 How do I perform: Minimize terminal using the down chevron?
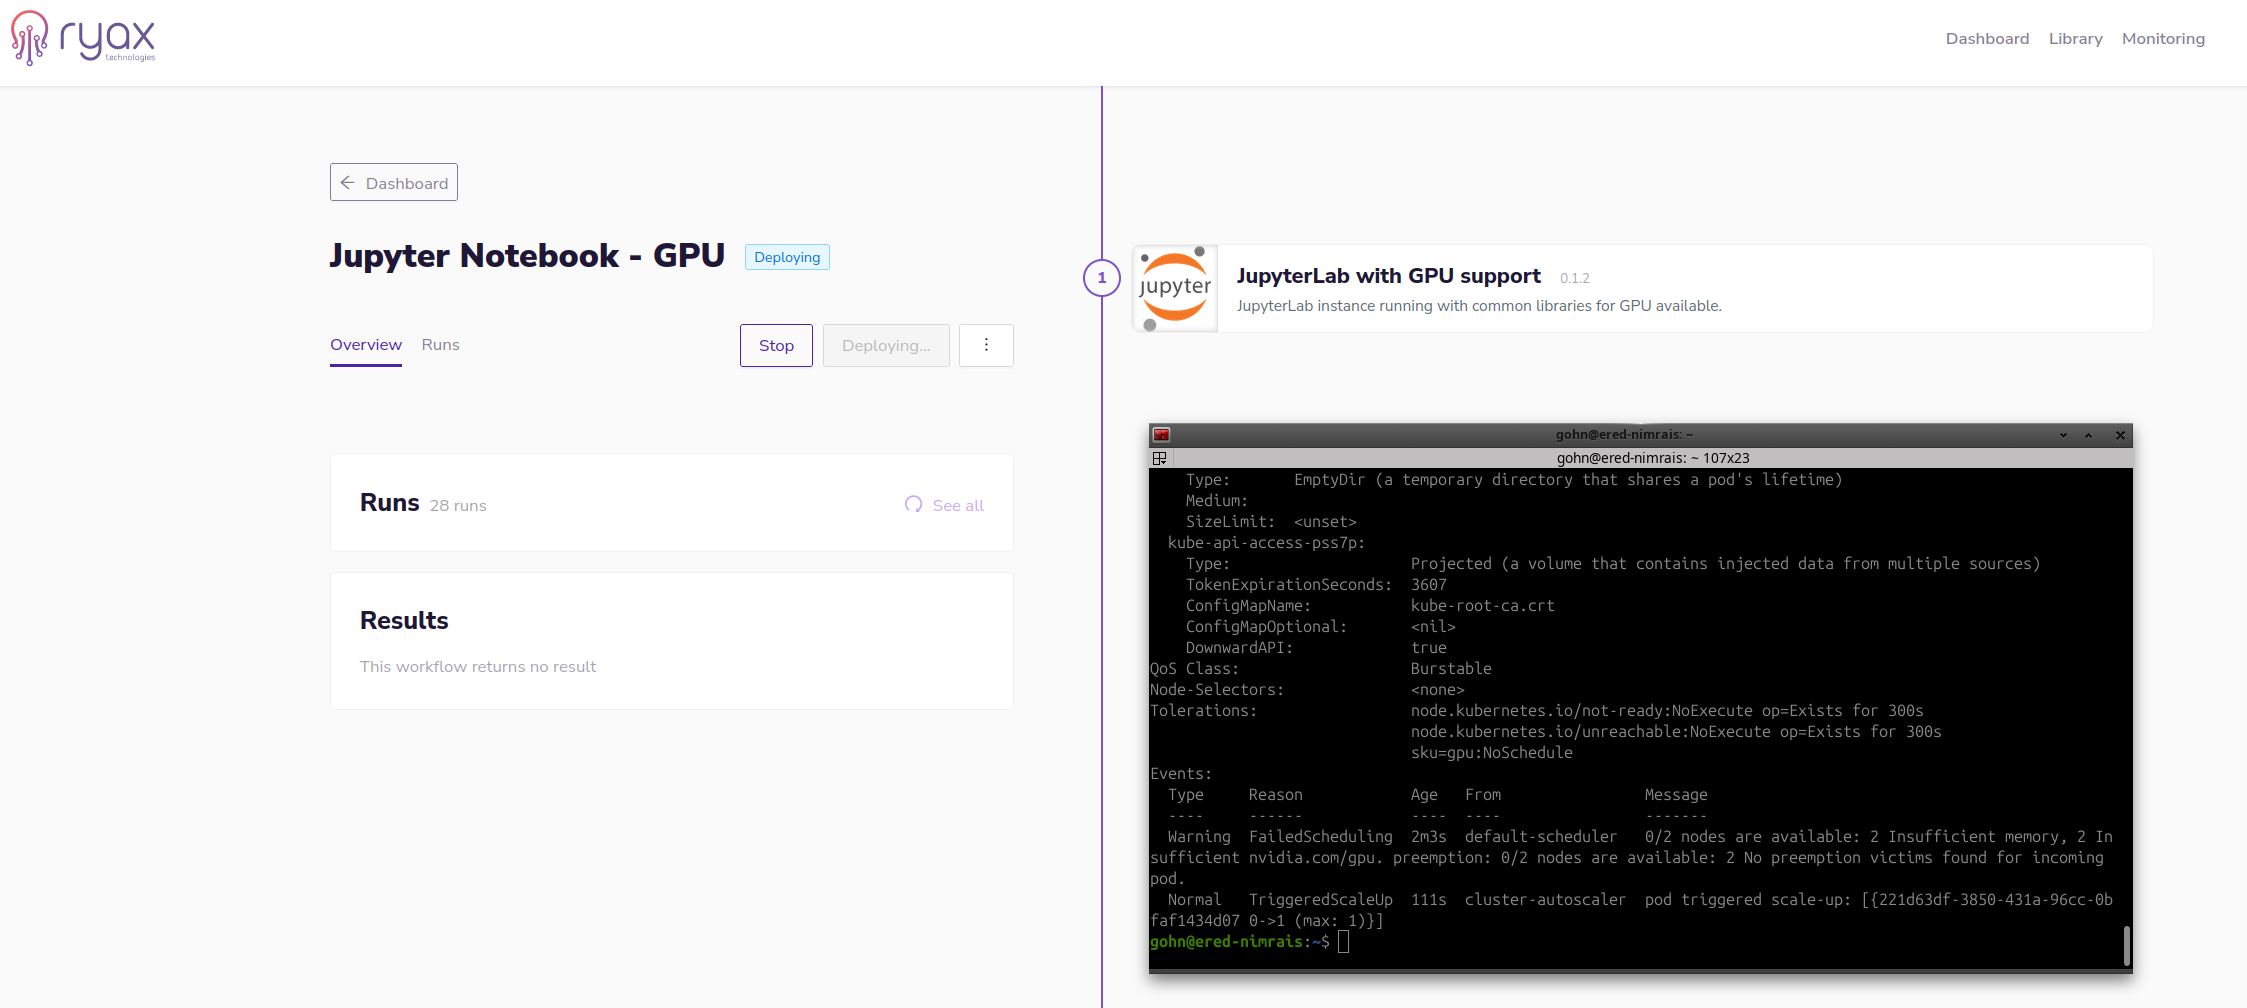(2063, 435)
